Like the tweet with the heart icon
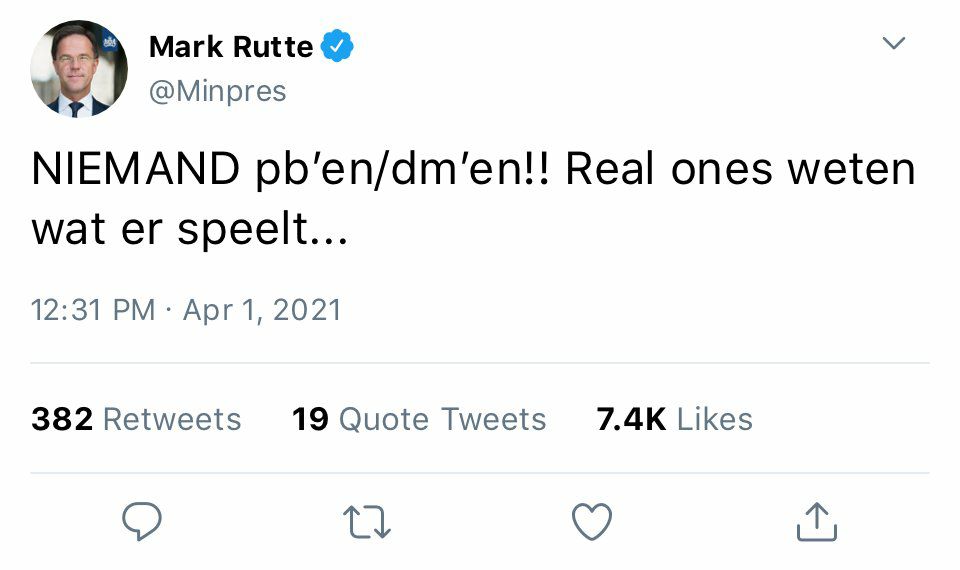The image size is (960, 570). (x=591, y=521)
